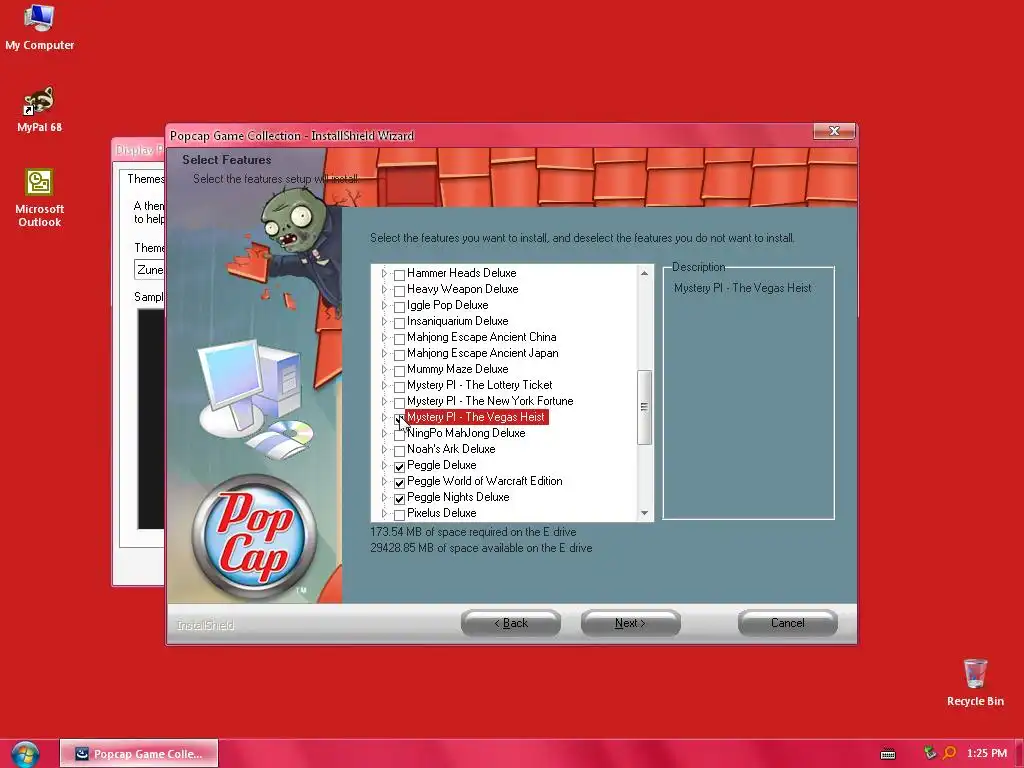
Task: Select the Mahjong Escape Ancient Japan entry
Action: (483, 353)
